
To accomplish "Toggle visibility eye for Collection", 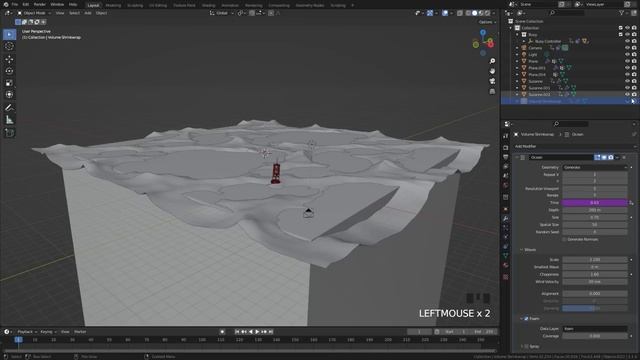I will pos(627,28).
